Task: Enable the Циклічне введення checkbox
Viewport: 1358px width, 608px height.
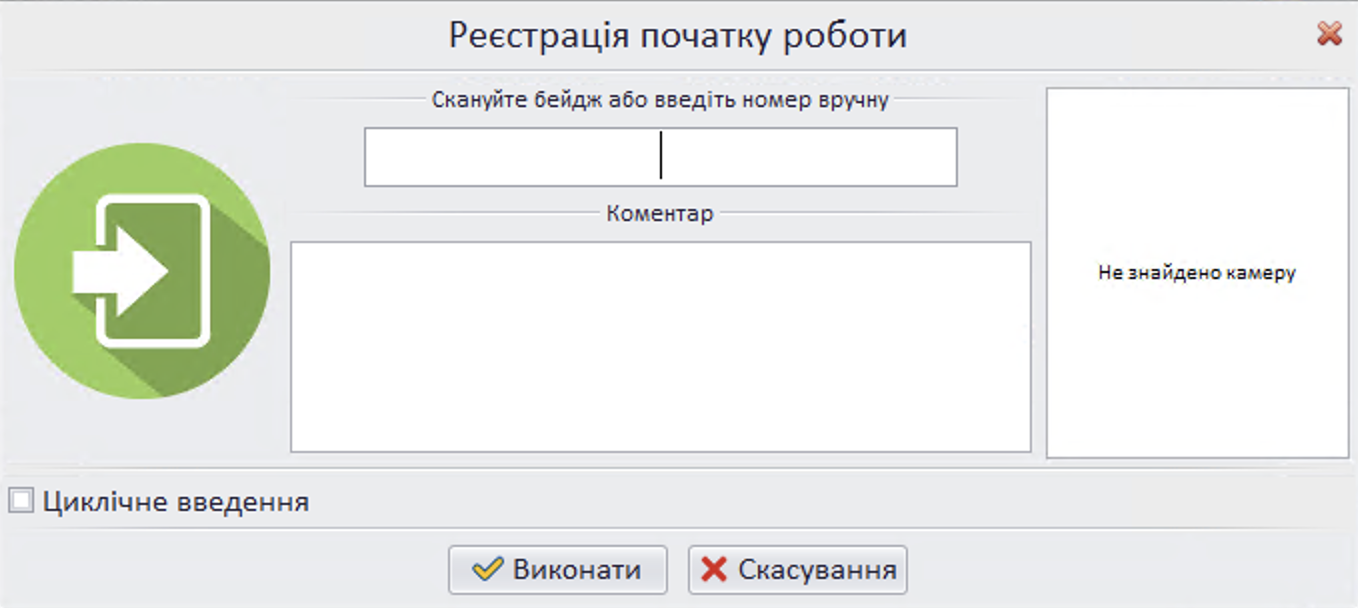Action: [x=21, y=501]
